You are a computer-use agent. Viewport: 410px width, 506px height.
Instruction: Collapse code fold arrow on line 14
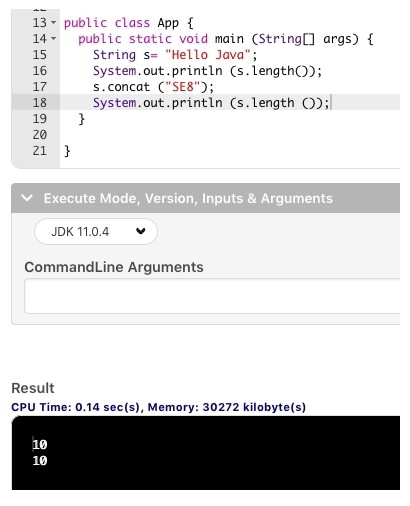tap(53, 39)
